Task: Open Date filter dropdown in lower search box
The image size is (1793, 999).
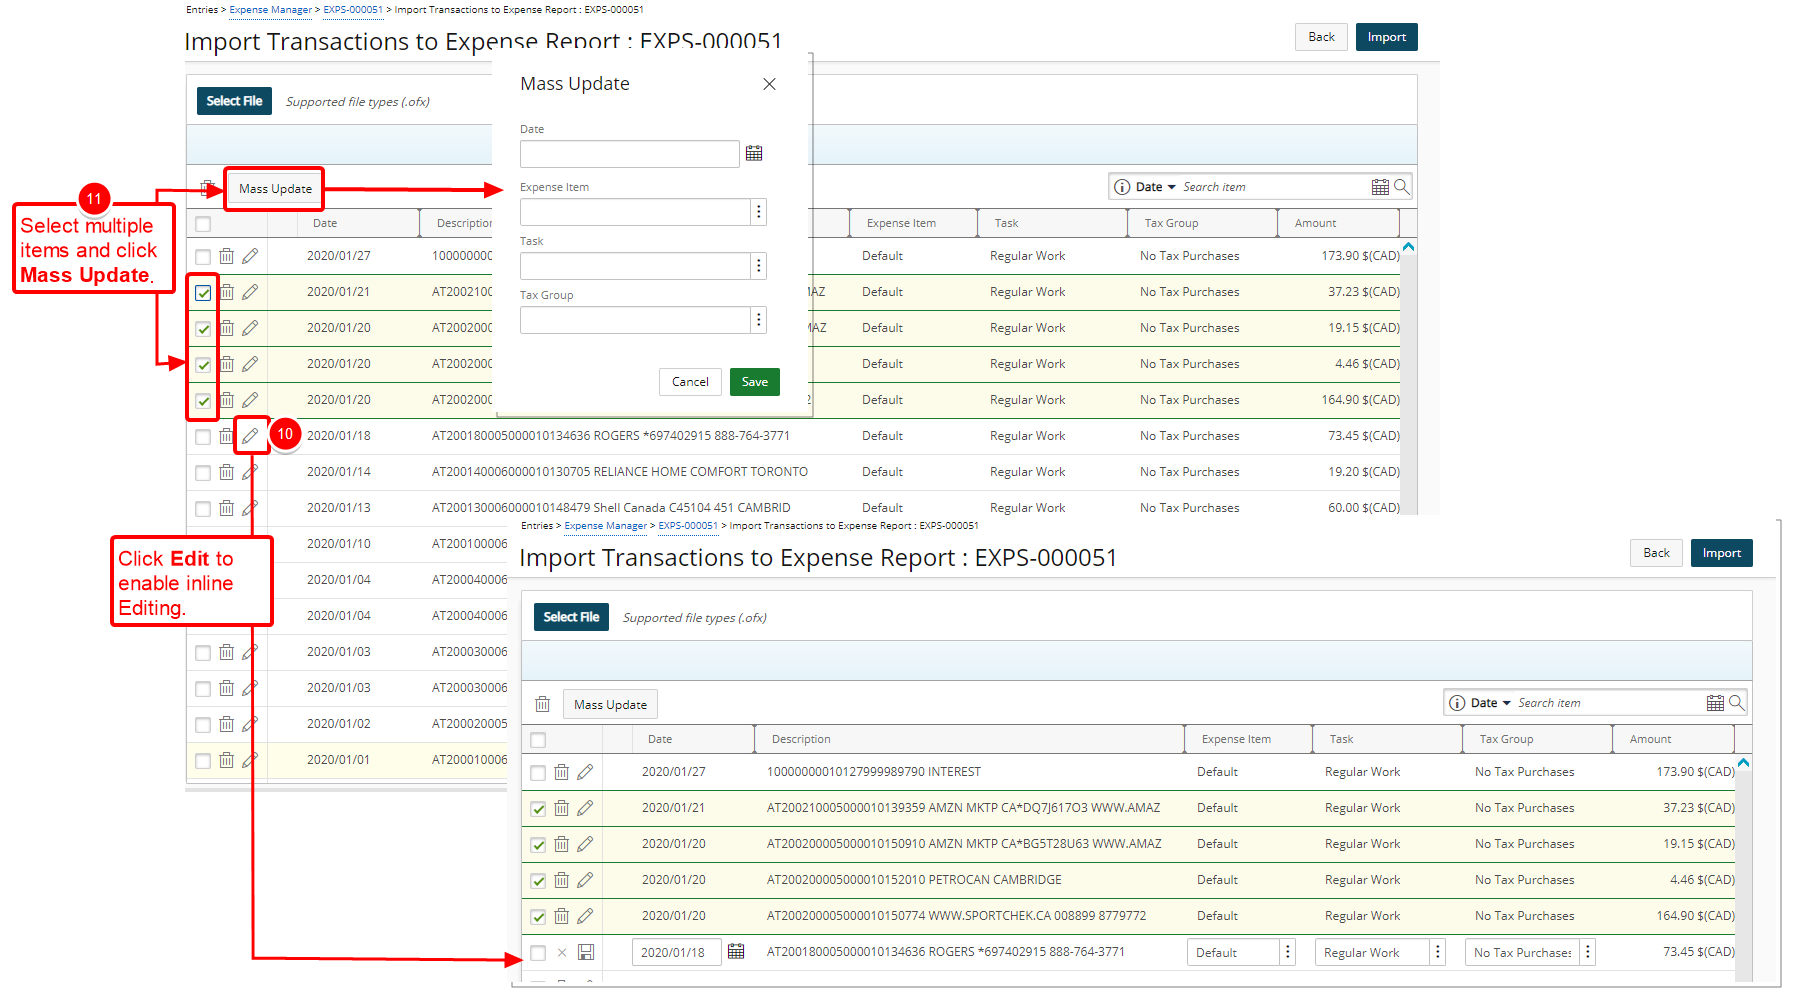Action: pyautogui.click(x=1491, y=703)
